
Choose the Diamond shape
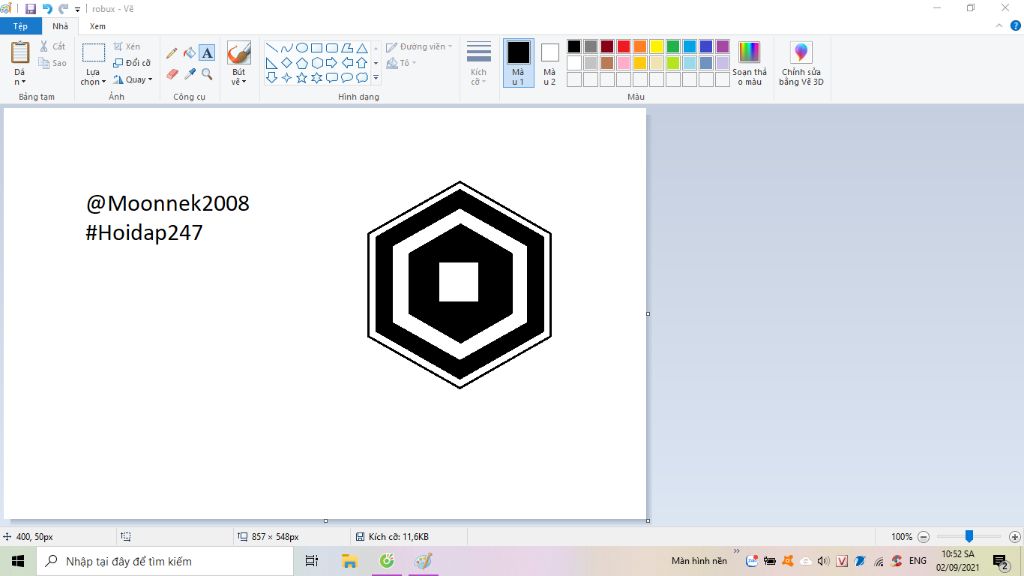pos(287,63)
